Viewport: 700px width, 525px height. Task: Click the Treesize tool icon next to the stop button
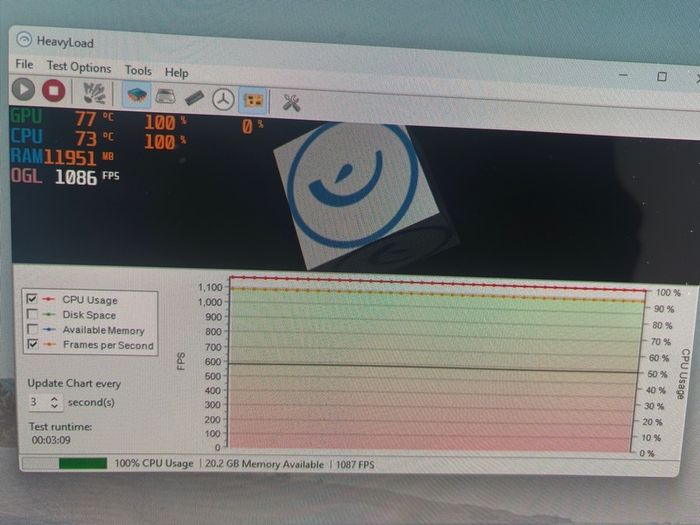pos(94,93)
